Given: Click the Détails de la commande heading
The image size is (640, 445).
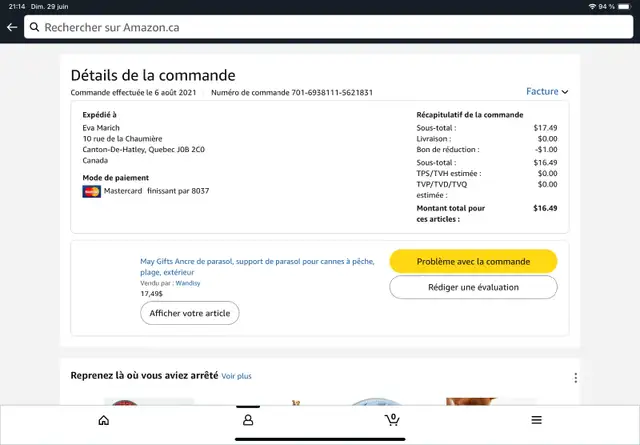Looking at the screenshot, I should click(x=153, y=76).
